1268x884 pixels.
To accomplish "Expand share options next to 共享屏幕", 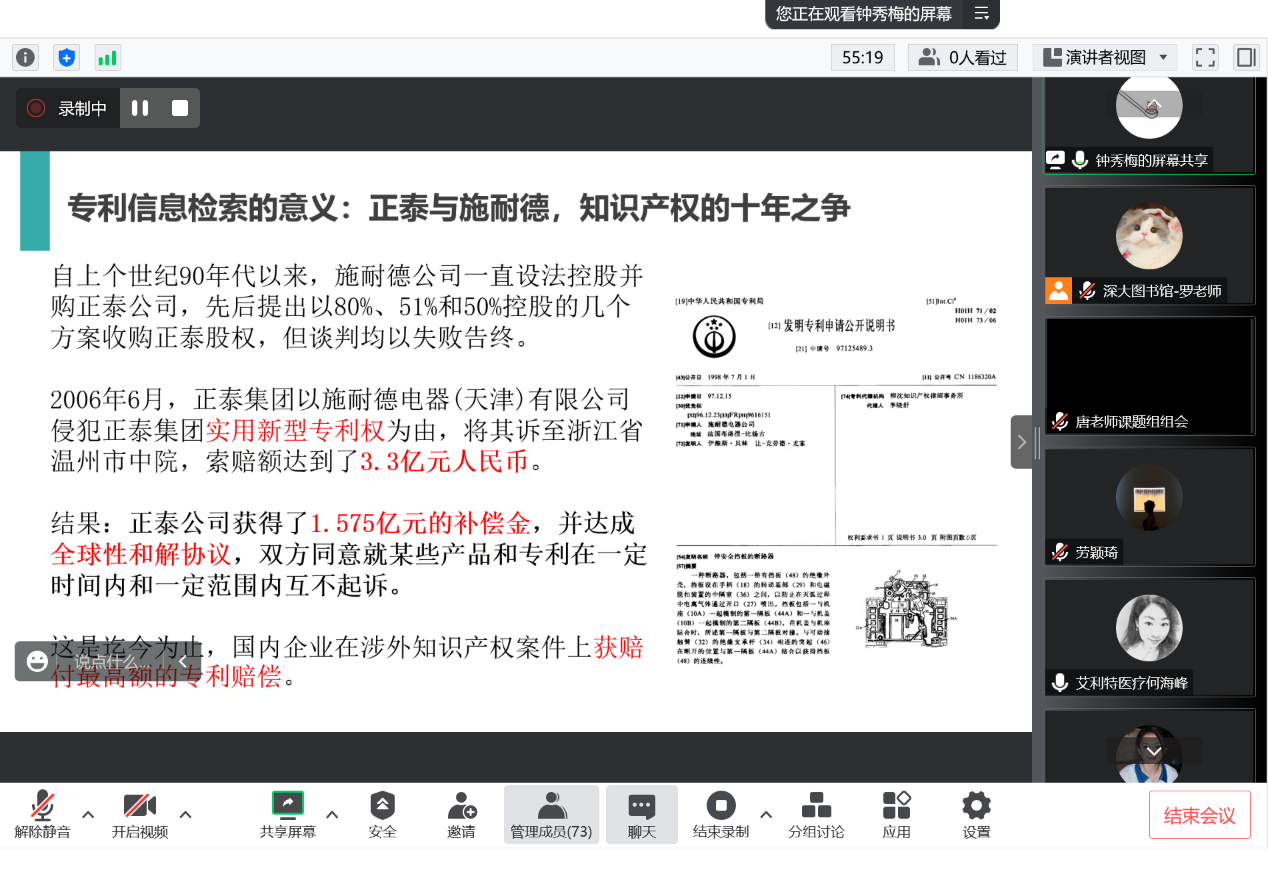I will click(x=332, y=814).
